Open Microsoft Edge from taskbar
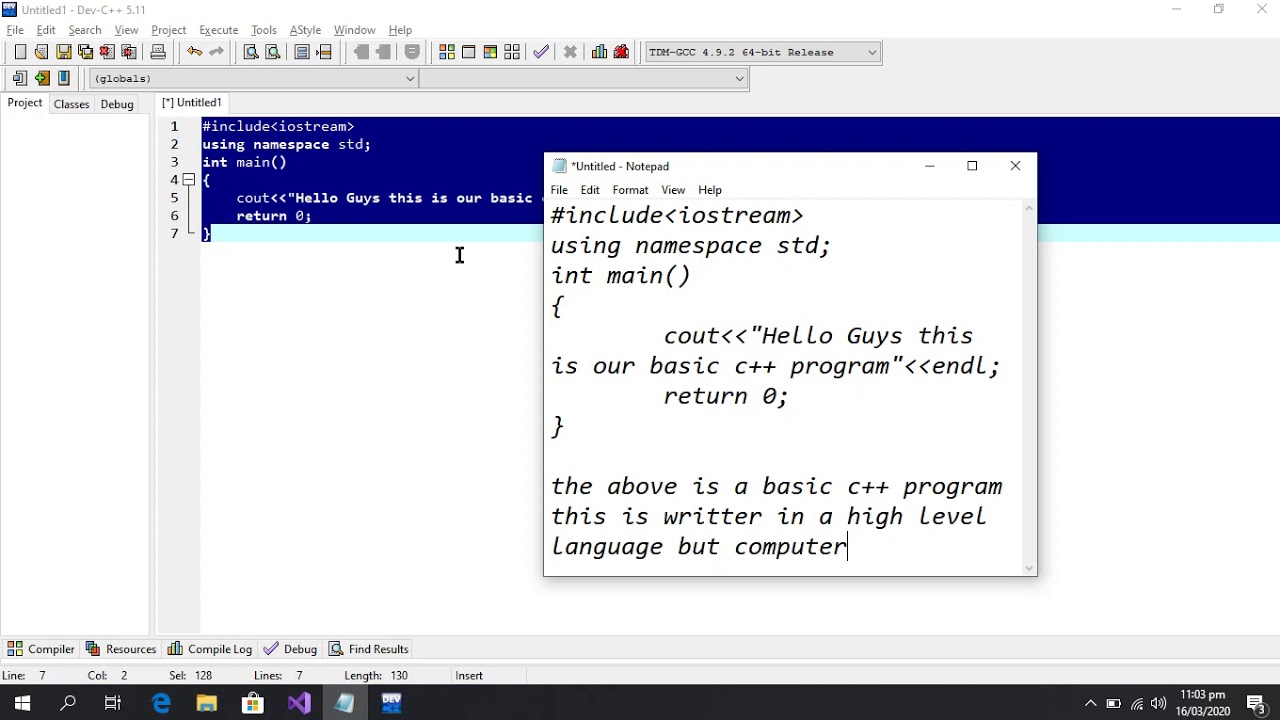This screenshot has height=720, width=1280. click(x=160, y=703)
